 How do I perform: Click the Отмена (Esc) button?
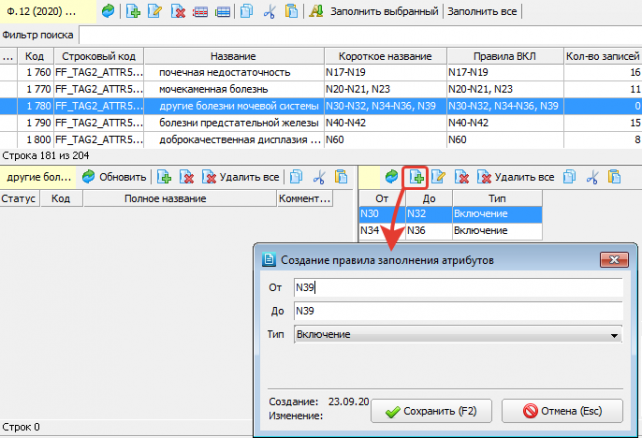pyautogui.click(x=562, y=411)
